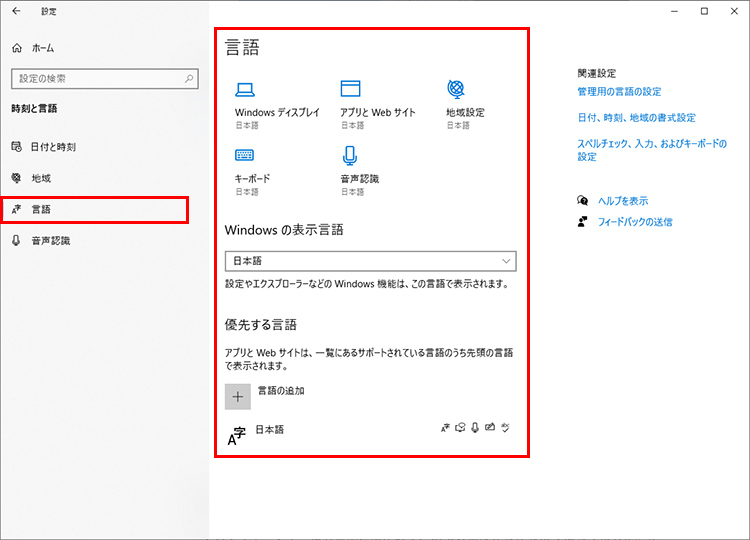Screen dimensions: 750x540
Task: Go to ホーム in the sidebar
Action: pyautogui.click(x=43, y=48)
